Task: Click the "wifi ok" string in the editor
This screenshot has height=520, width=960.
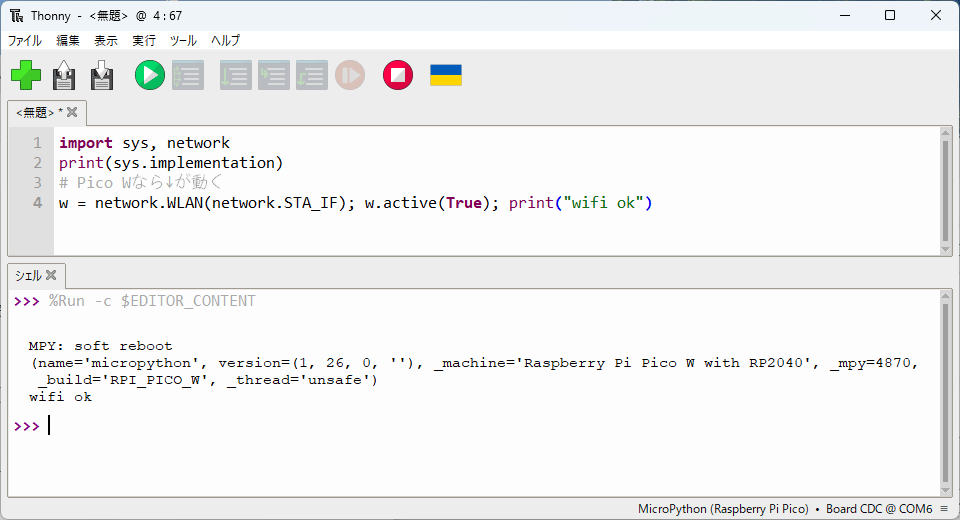Action: point(604,203)
